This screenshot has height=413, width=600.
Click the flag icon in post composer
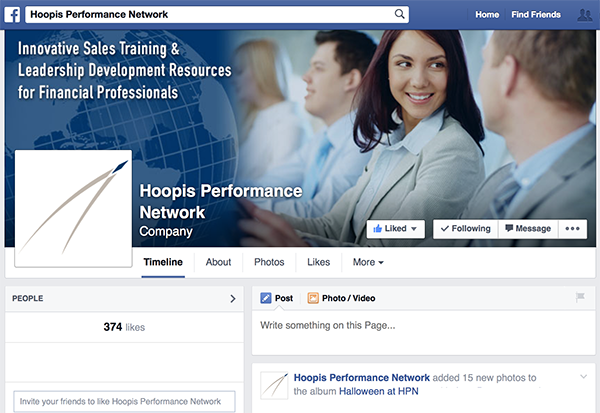[x=580, y=297]
